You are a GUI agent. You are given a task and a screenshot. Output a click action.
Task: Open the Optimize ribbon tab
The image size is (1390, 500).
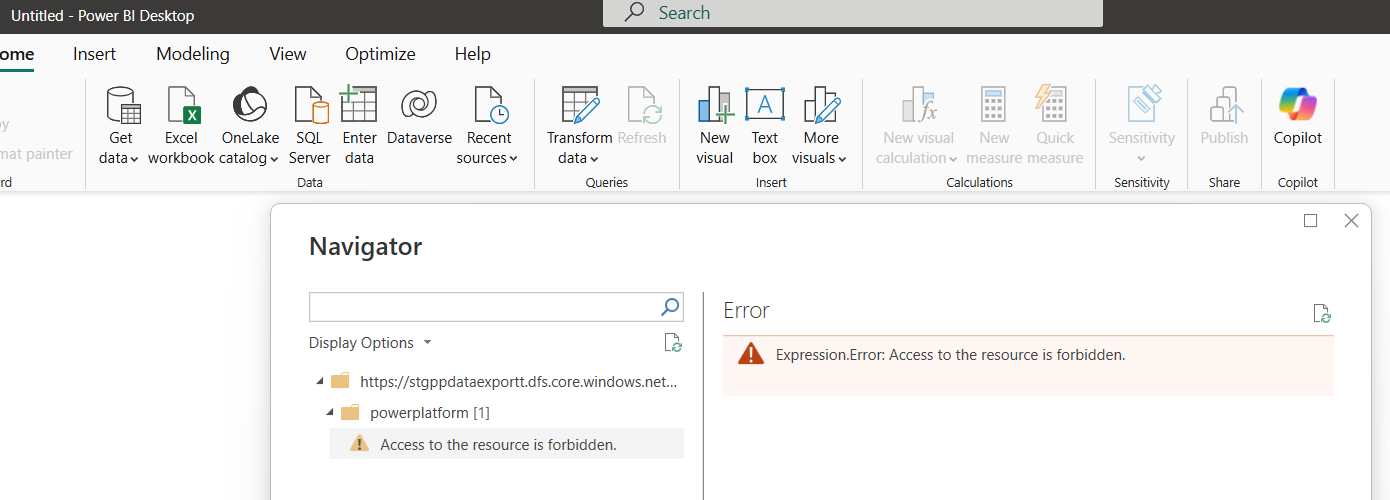(380, 54)
